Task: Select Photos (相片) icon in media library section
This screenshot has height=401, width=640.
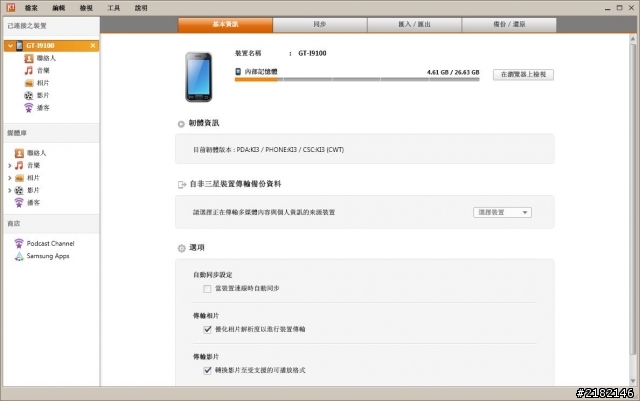Action: (x=19, y=178)
